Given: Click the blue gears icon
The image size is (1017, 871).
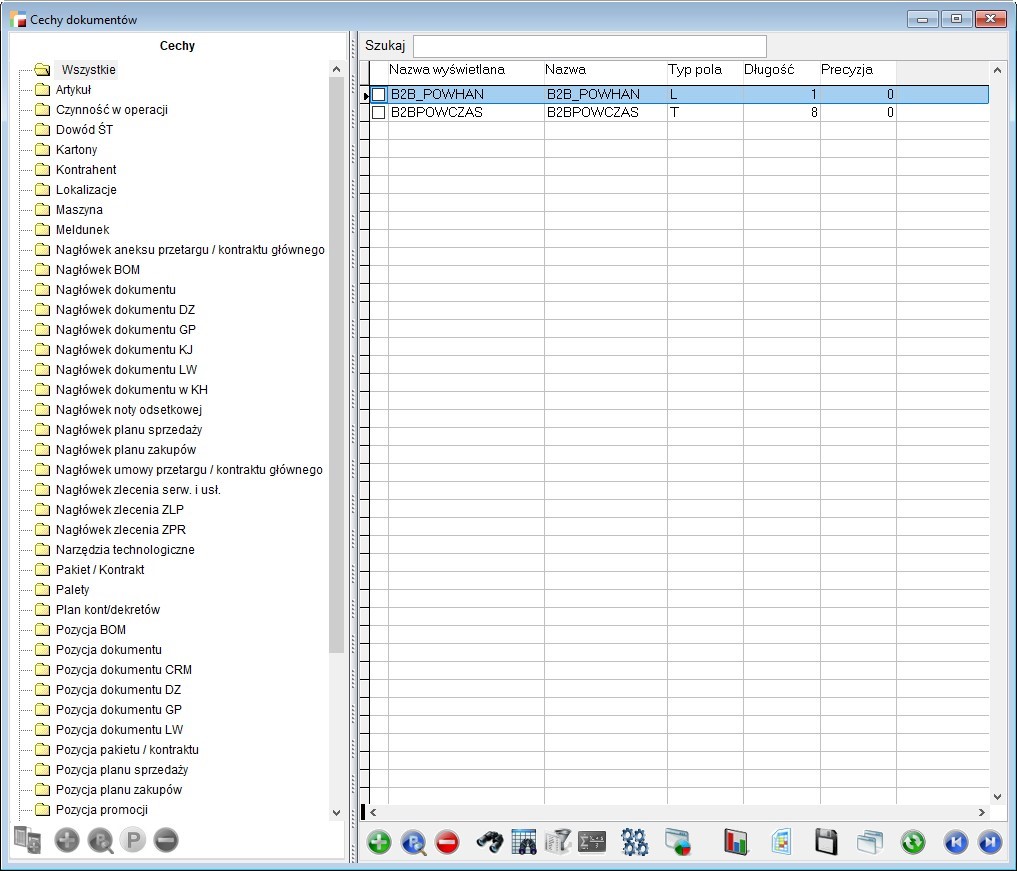Looking at the screenshot, I should coord(634,843).
